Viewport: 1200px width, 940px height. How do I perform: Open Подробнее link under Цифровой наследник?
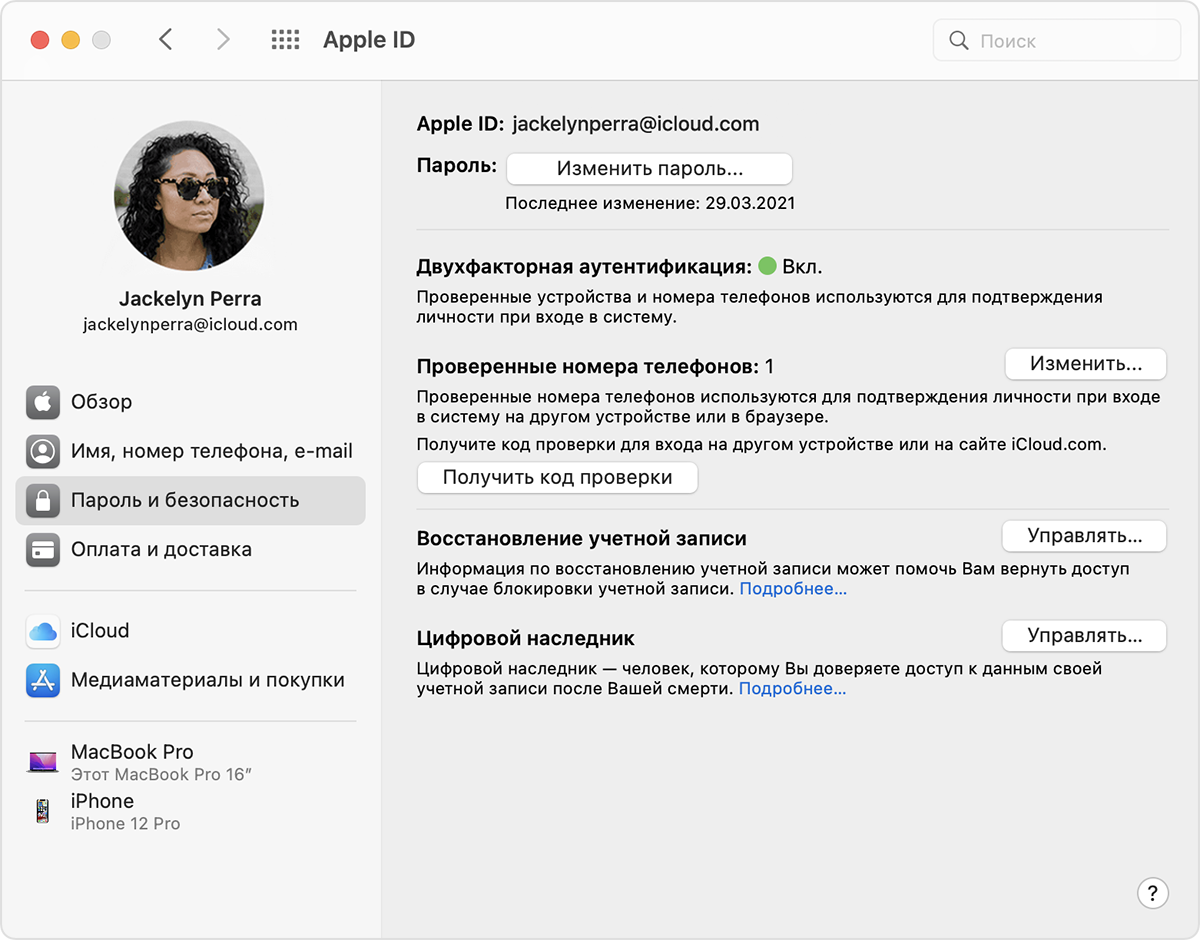pyautogui.click(x=792, y=689)
